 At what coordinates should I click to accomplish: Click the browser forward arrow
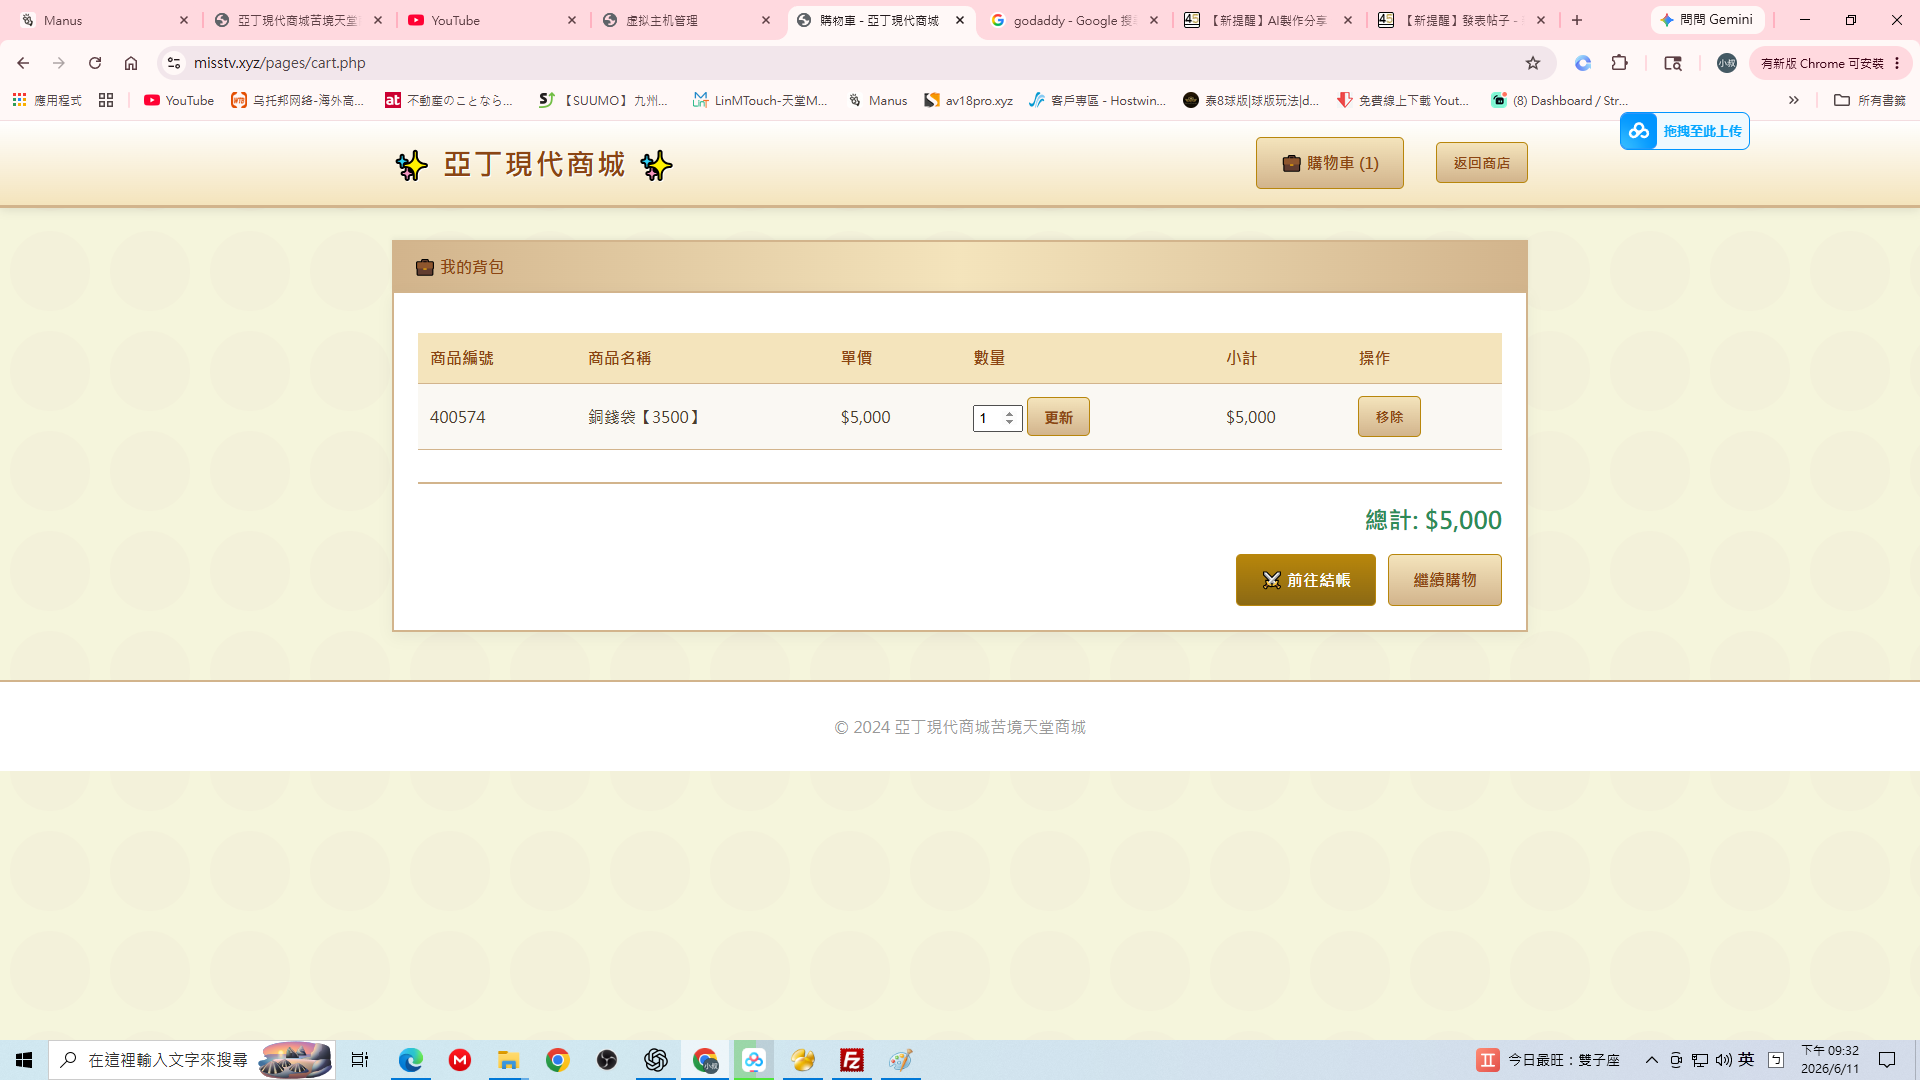(59, 63)
